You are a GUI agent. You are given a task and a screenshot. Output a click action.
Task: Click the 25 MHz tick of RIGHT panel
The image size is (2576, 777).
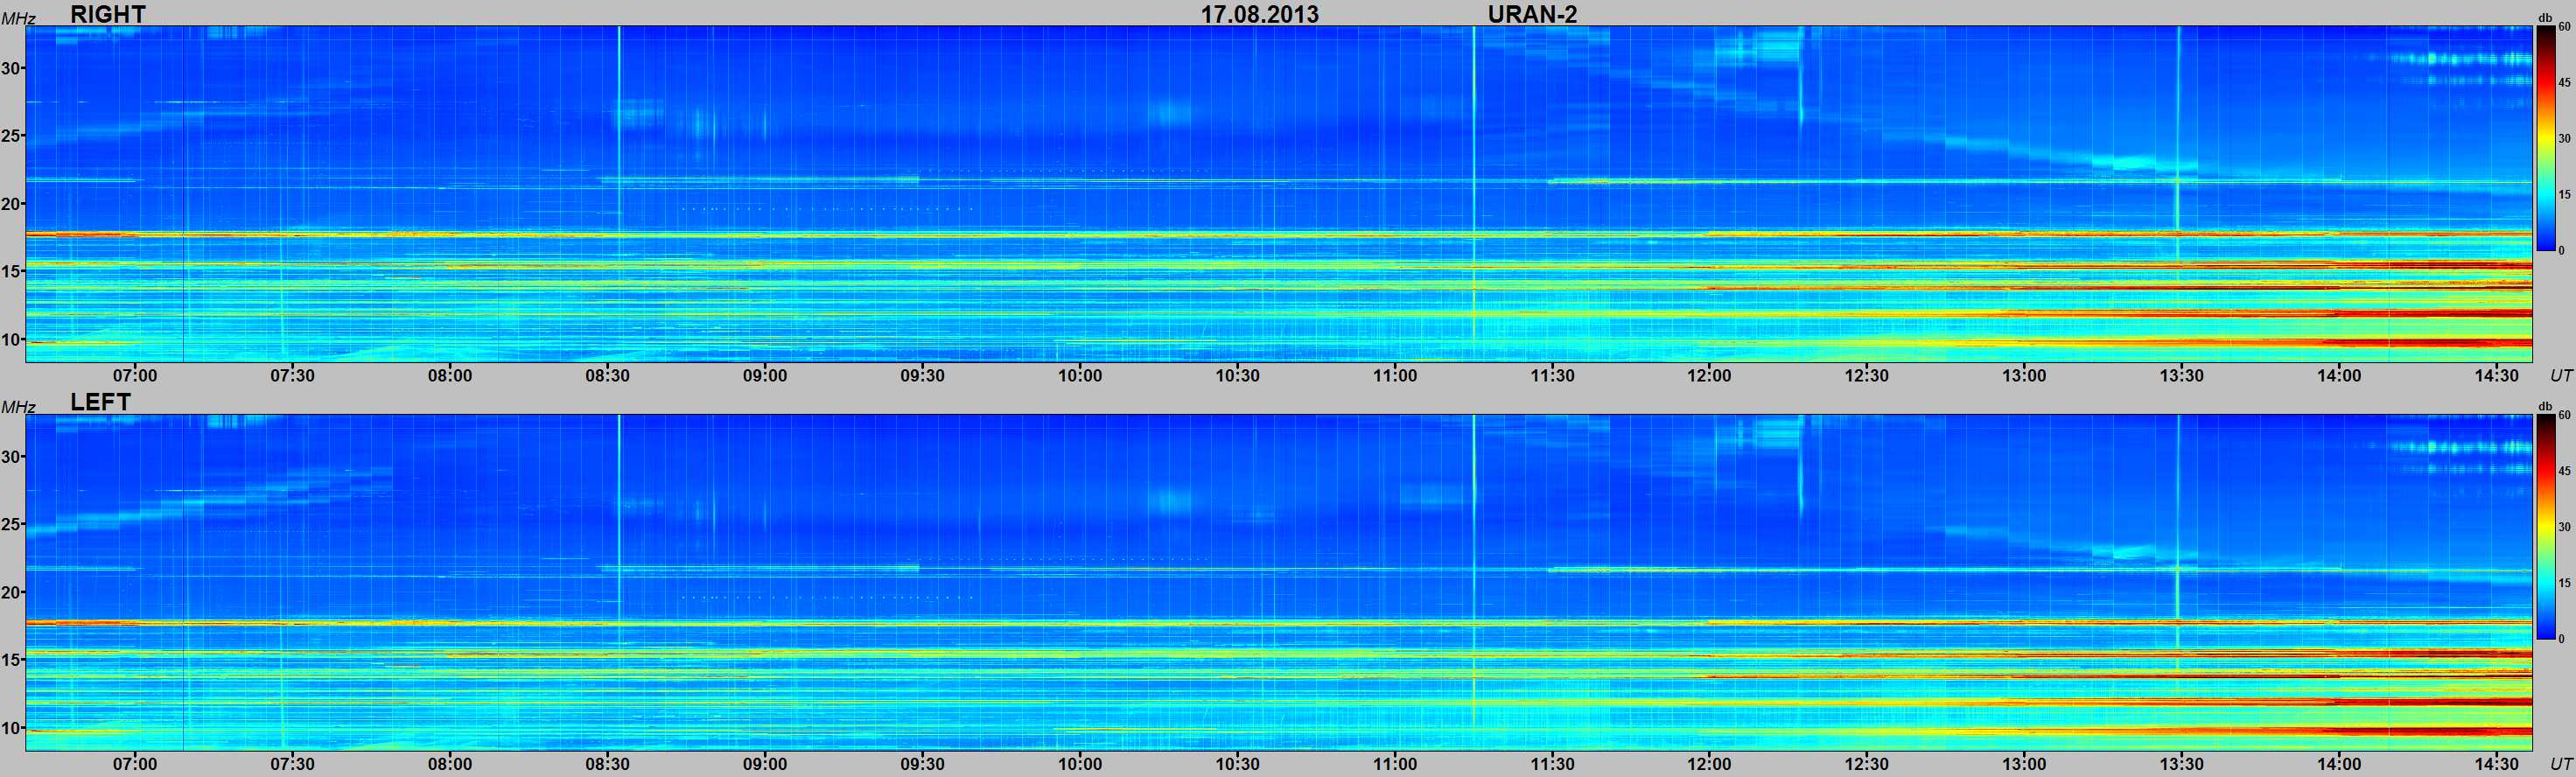coord(11,136)
